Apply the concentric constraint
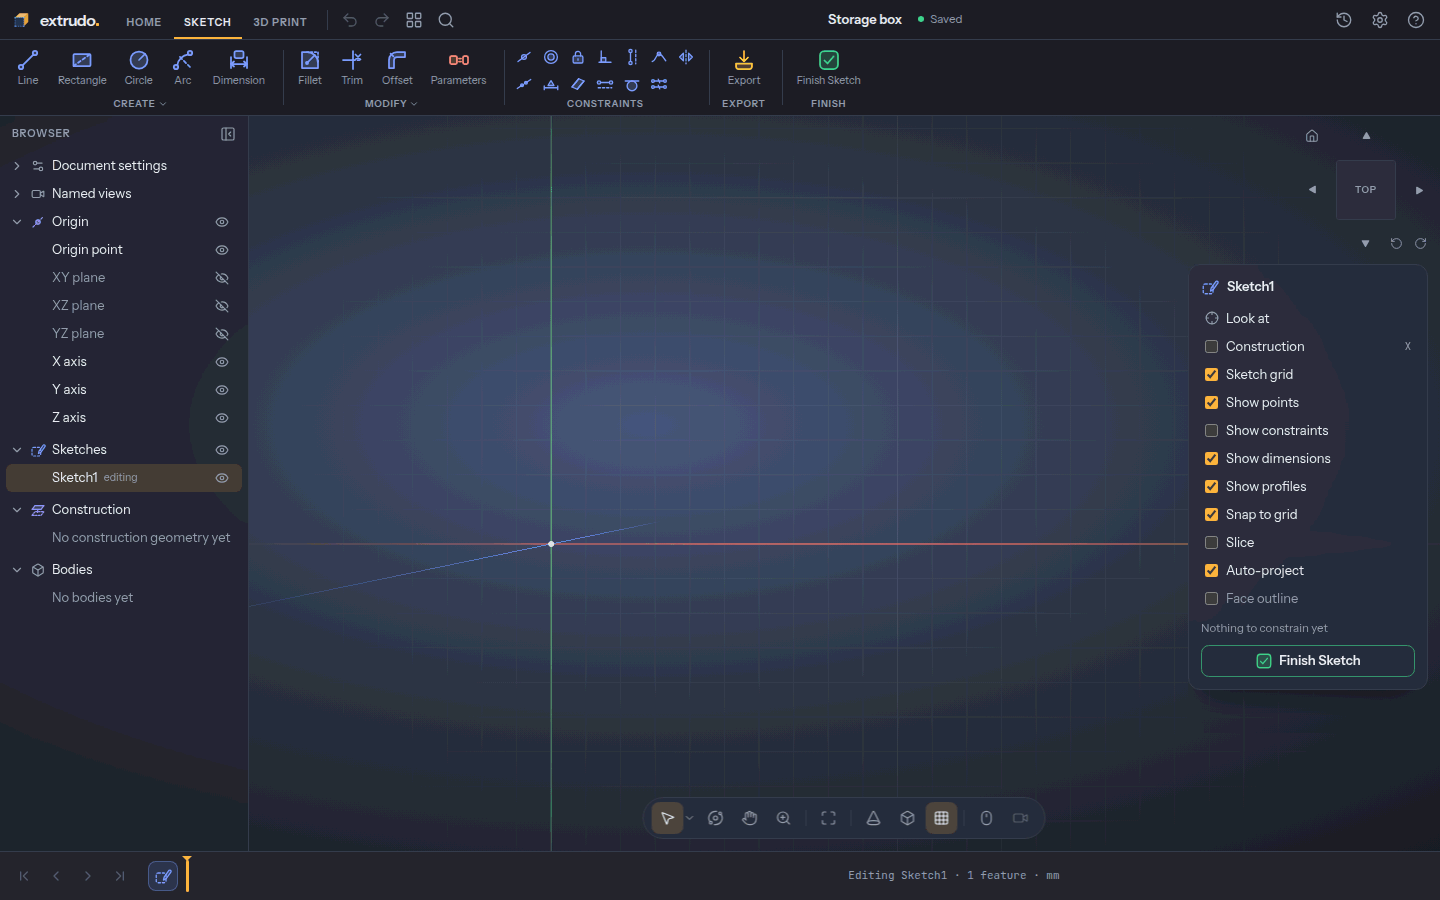This screenshot has height=900, width=1440. coord(551,57)
